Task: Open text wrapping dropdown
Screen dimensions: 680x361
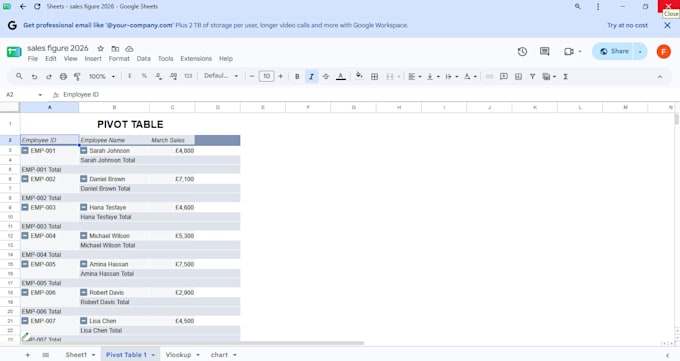Action: pyautogui.click(x=451, y=76)
